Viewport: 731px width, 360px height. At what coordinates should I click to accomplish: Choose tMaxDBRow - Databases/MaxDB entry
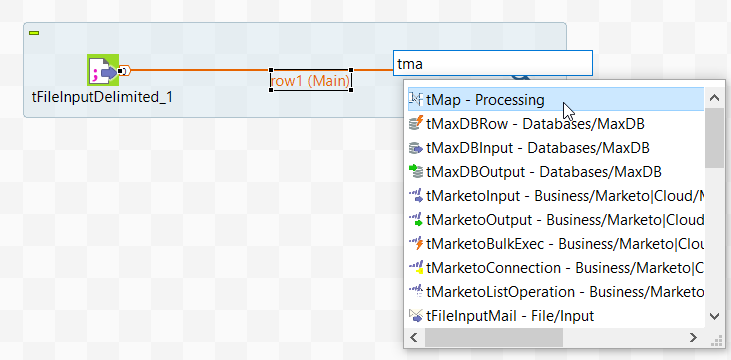click(x=556, y=124)
